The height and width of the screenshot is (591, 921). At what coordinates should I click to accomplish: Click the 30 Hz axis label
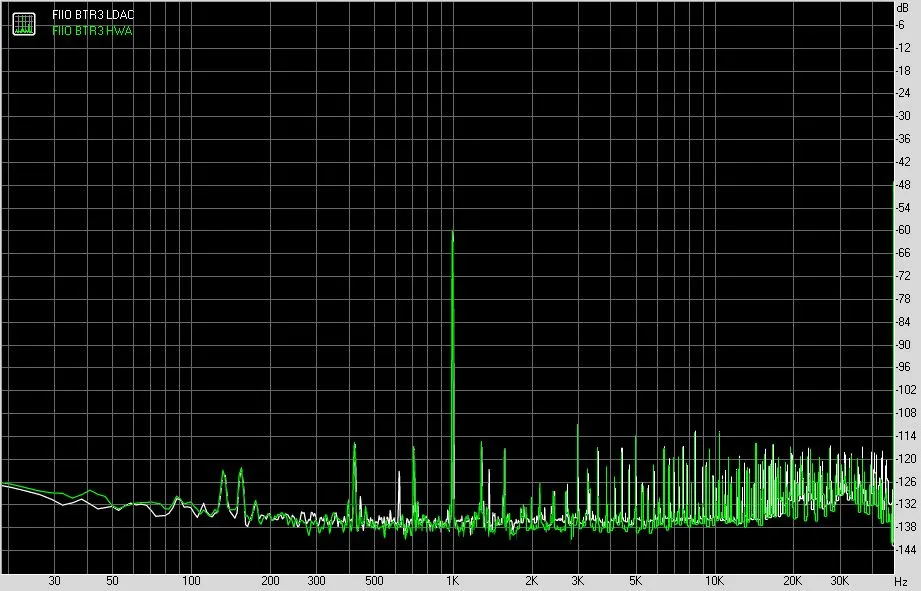pyautogui.click(x=55, y=581)
